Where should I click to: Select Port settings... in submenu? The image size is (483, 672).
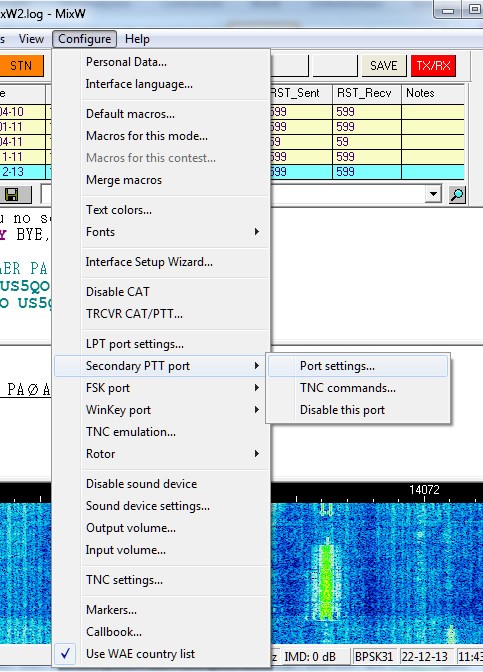click(358, 366)
